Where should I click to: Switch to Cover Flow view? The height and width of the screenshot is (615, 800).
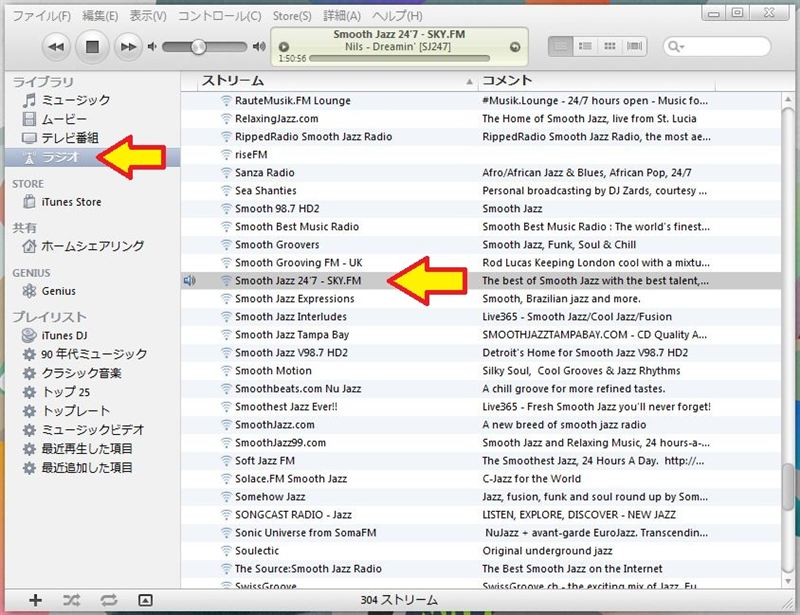(634, 46)
